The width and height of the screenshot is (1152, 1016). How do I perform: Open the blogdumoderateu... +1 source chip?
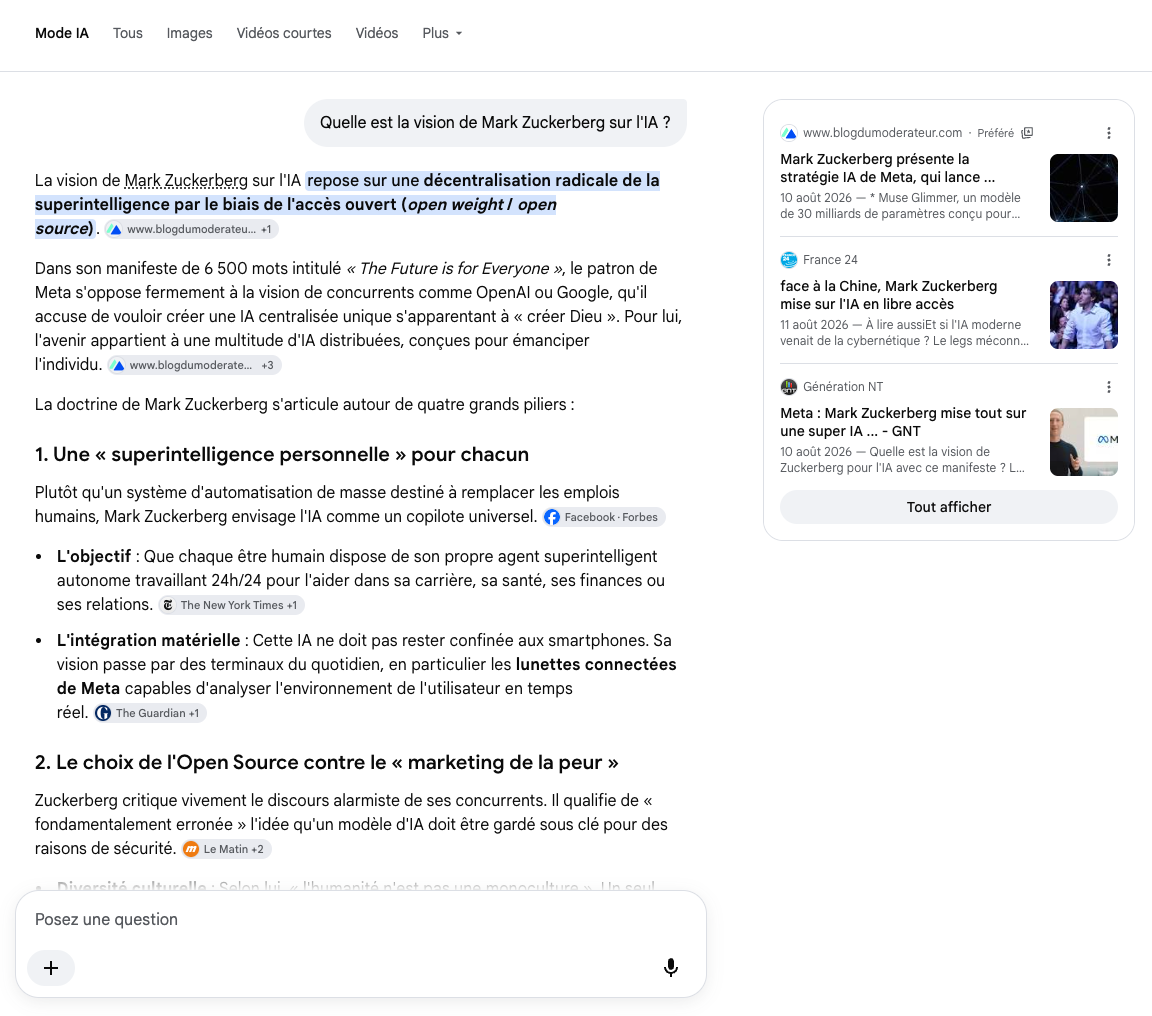tap(192, 229)
